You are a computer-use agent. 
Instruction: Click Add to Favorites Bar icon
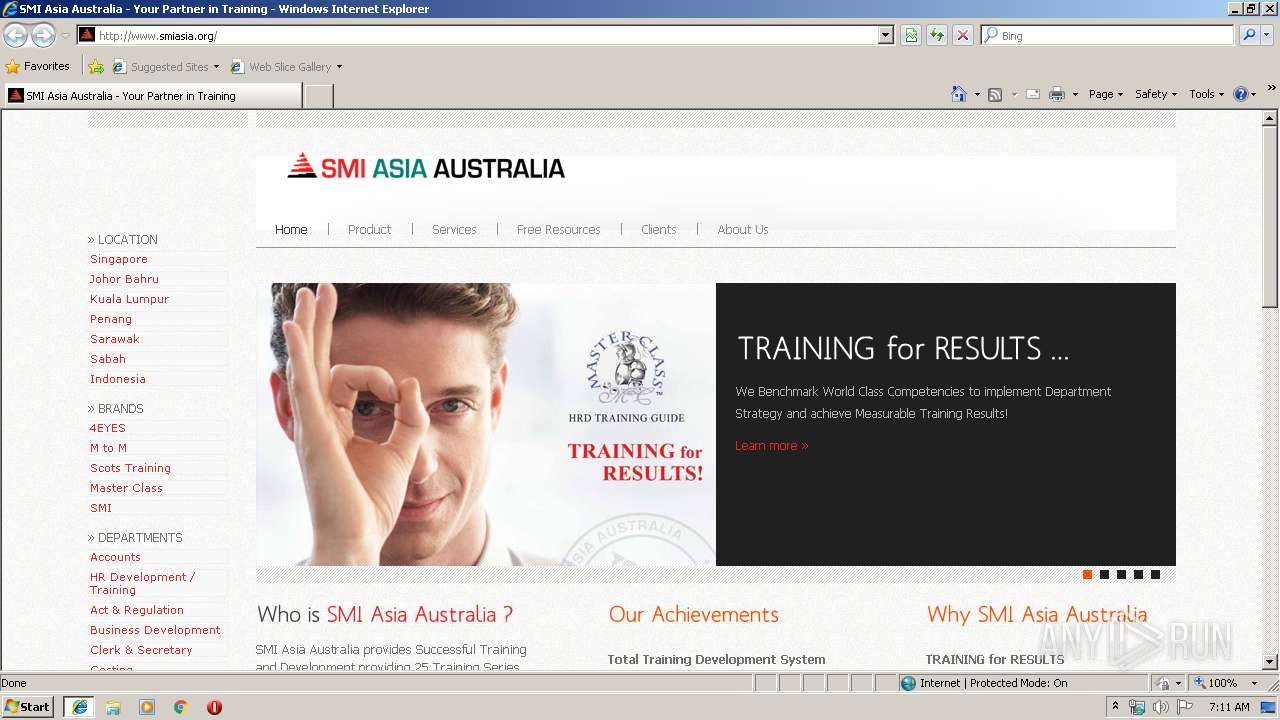96,67
